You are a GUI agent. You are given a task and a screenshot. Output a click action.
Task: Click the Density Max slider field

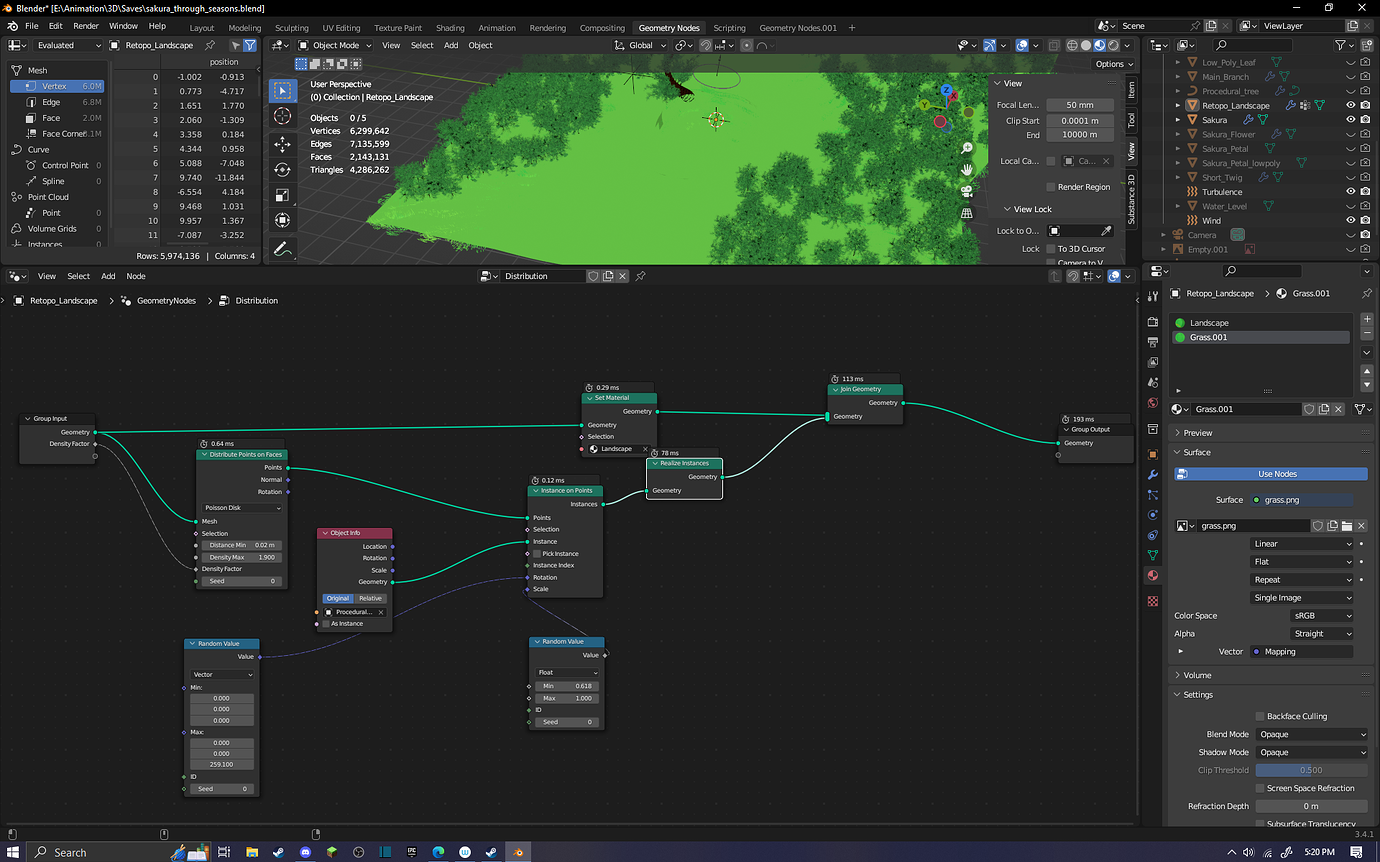(242, 557)
